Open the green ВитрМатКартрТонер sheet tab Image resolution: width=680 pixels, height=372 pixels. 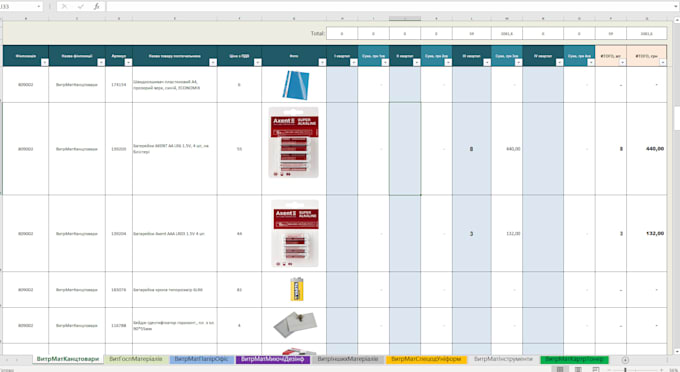[574, 359]
